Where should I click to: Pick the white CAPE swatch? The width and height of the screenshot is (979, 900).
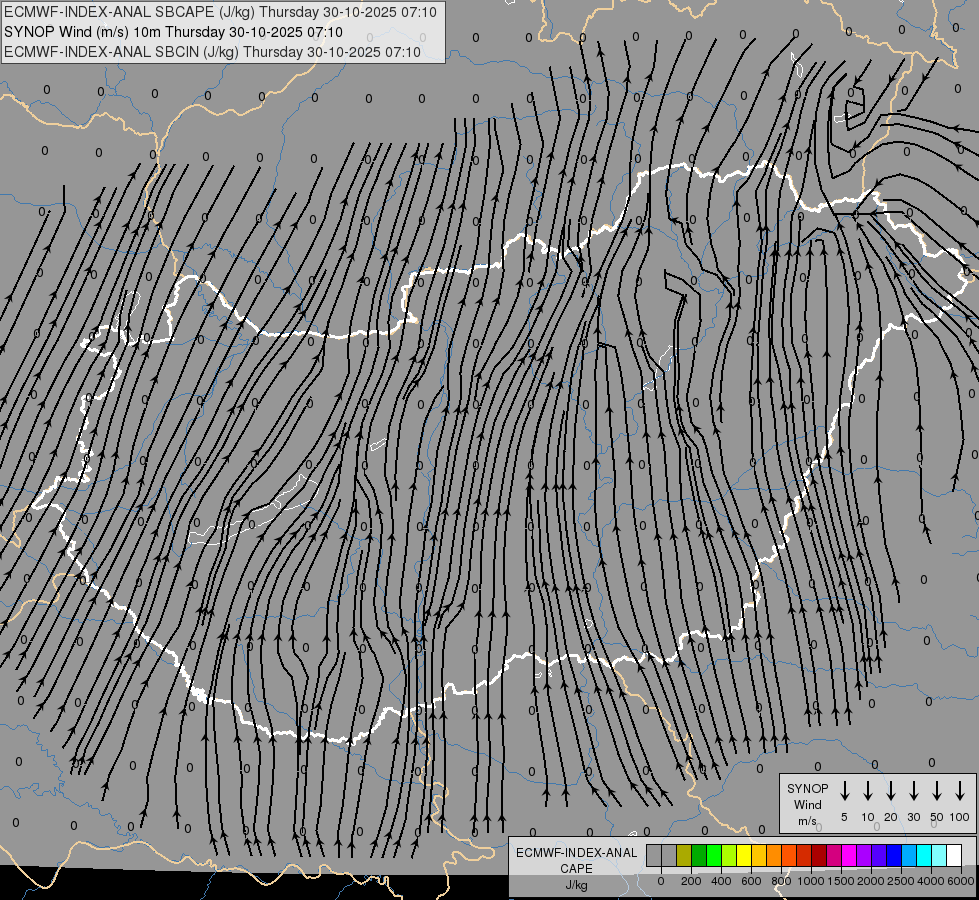point(953,855)
